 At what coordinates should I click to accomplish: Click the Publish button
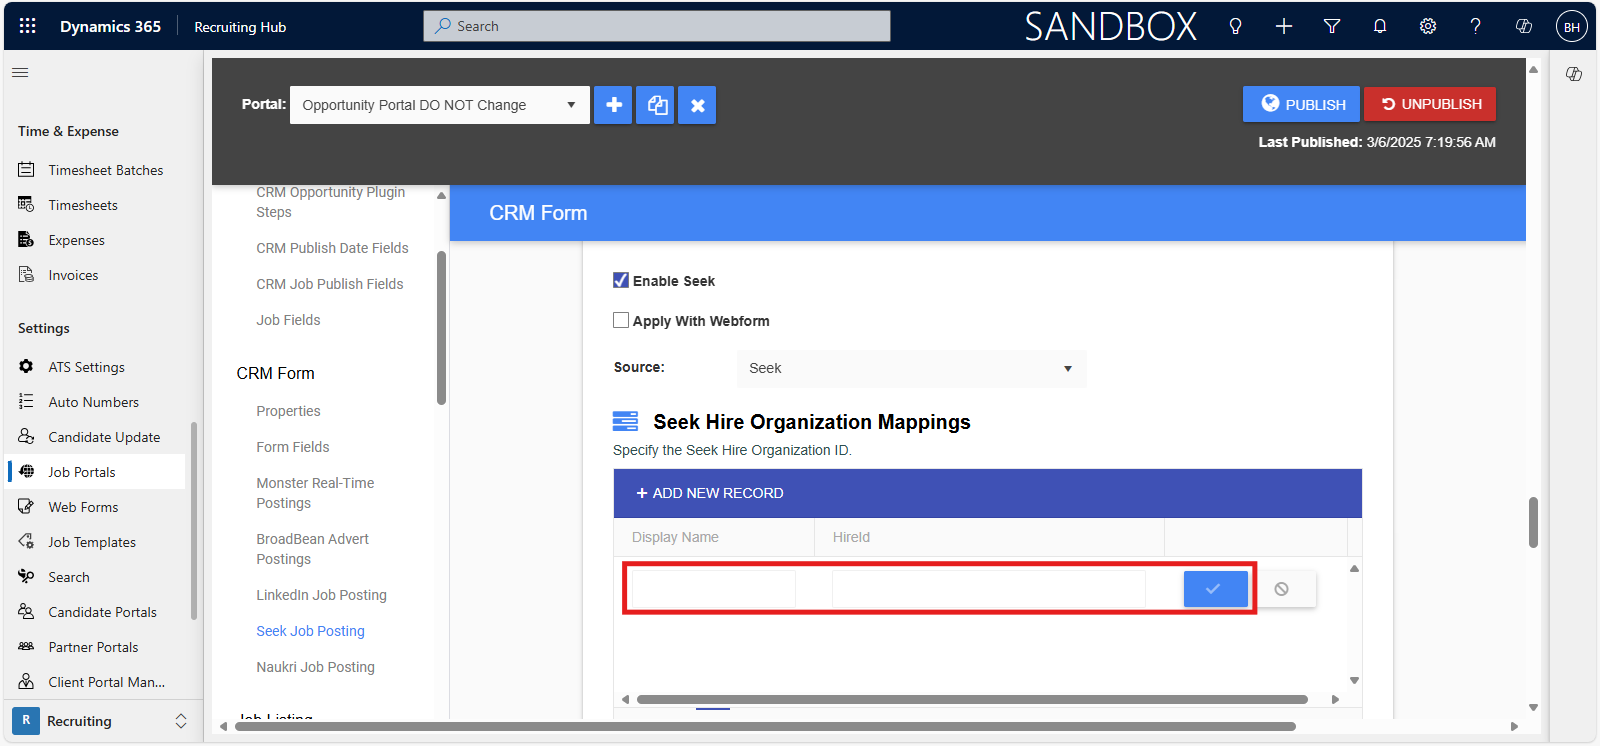tap(1301, 104)
